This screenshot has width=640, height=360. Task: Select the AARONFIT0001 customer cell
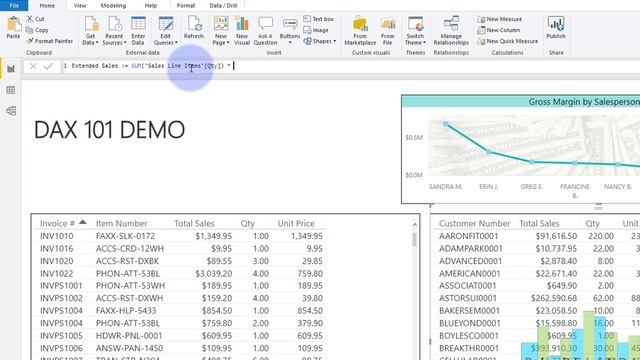pyautogui.click(x=469, y=236)
